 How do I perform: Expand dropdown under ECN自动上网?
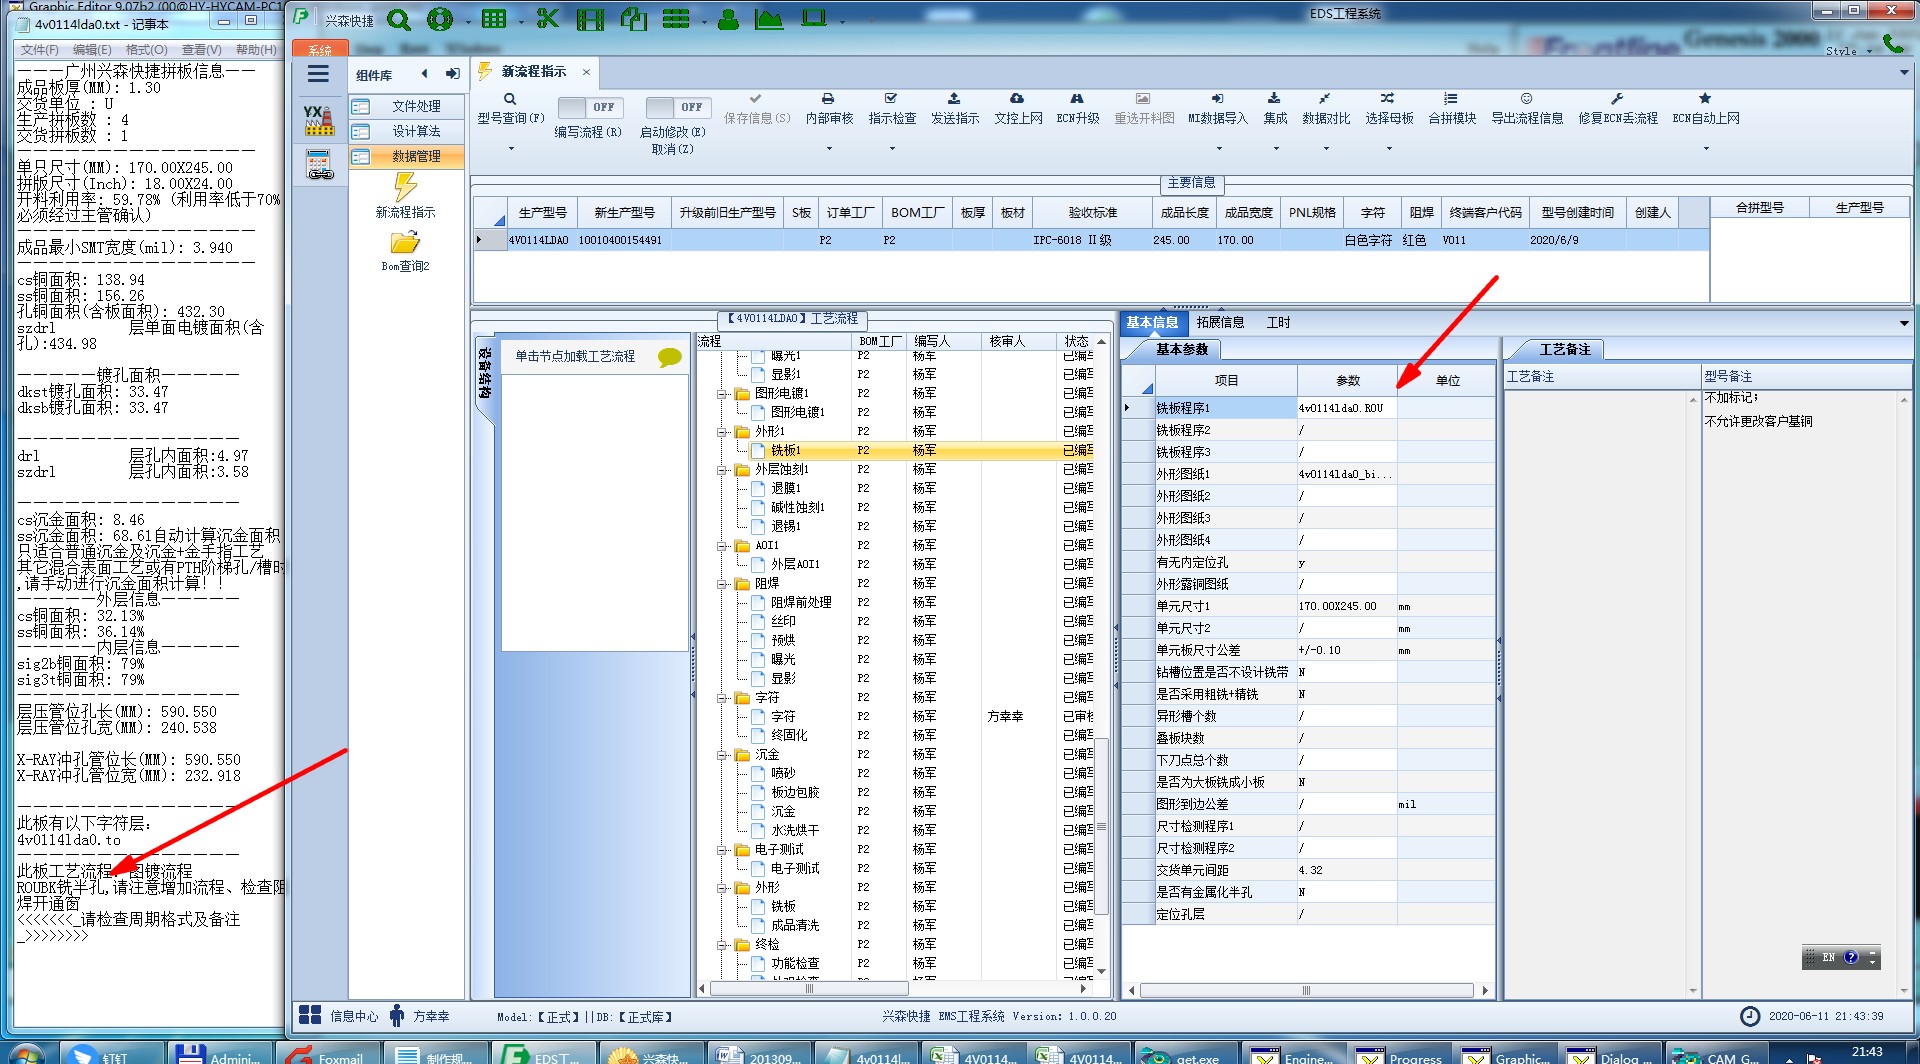coord(1705,149)
